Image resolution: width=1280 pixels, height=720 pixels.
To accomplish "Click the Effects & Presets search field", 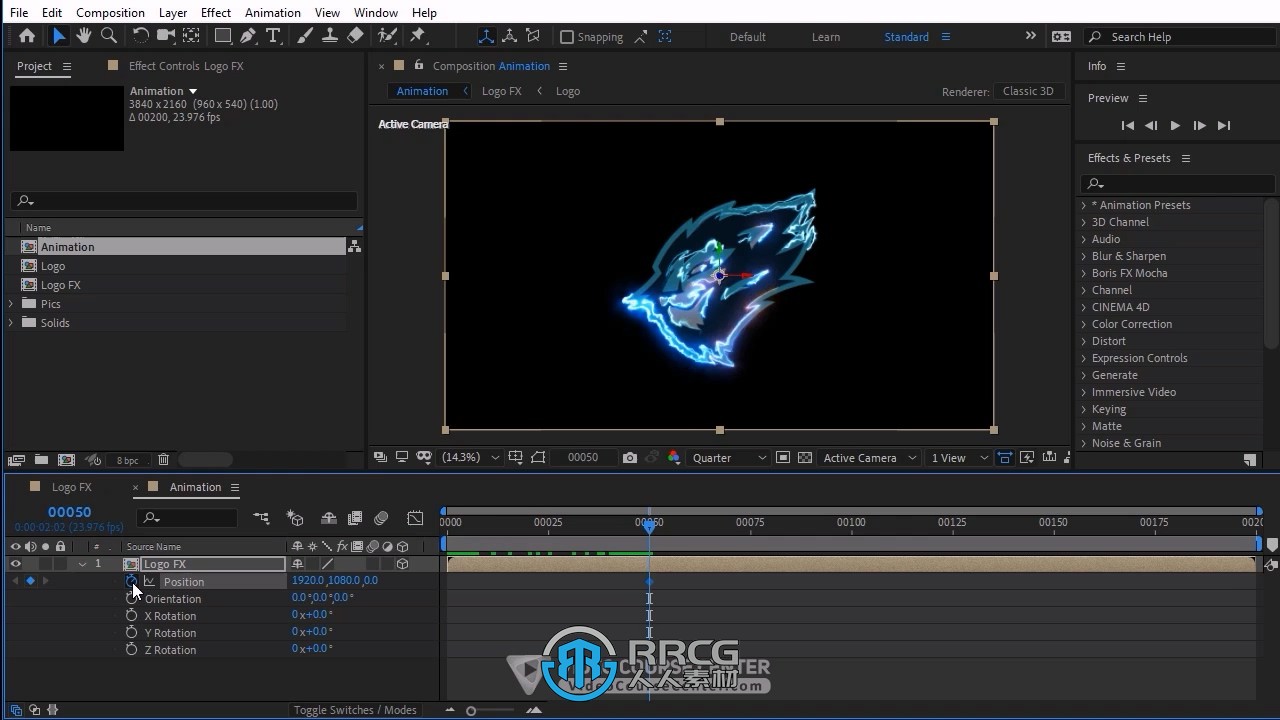I will 1178,183.
